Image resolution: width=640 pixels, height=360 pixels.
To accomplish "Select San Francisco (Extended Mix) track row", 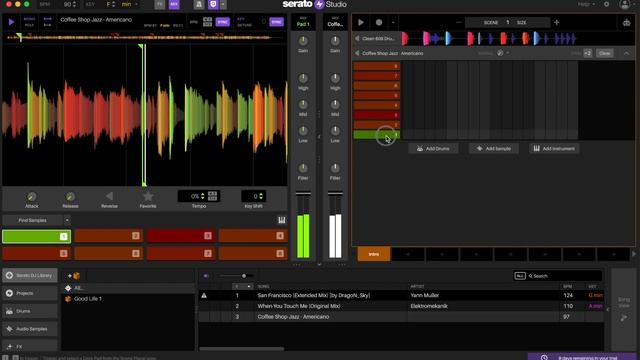I will [401, 295].
